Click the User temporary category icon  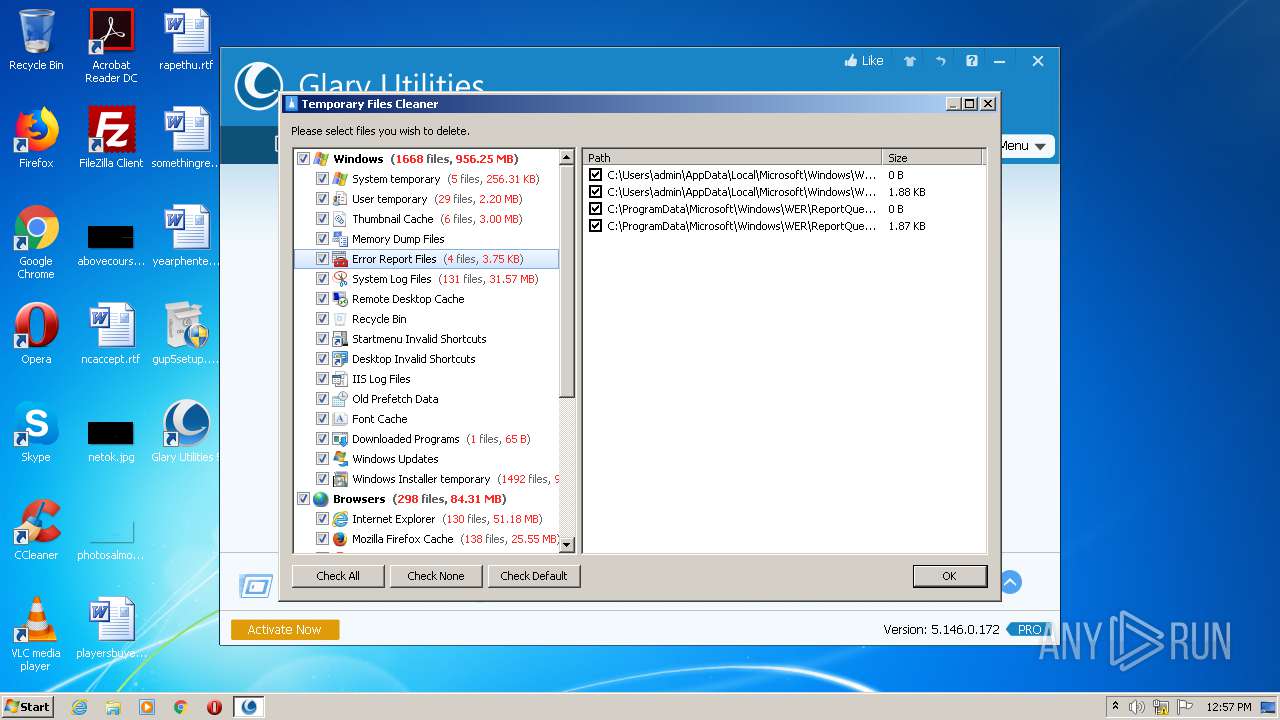tap(340, 199)
